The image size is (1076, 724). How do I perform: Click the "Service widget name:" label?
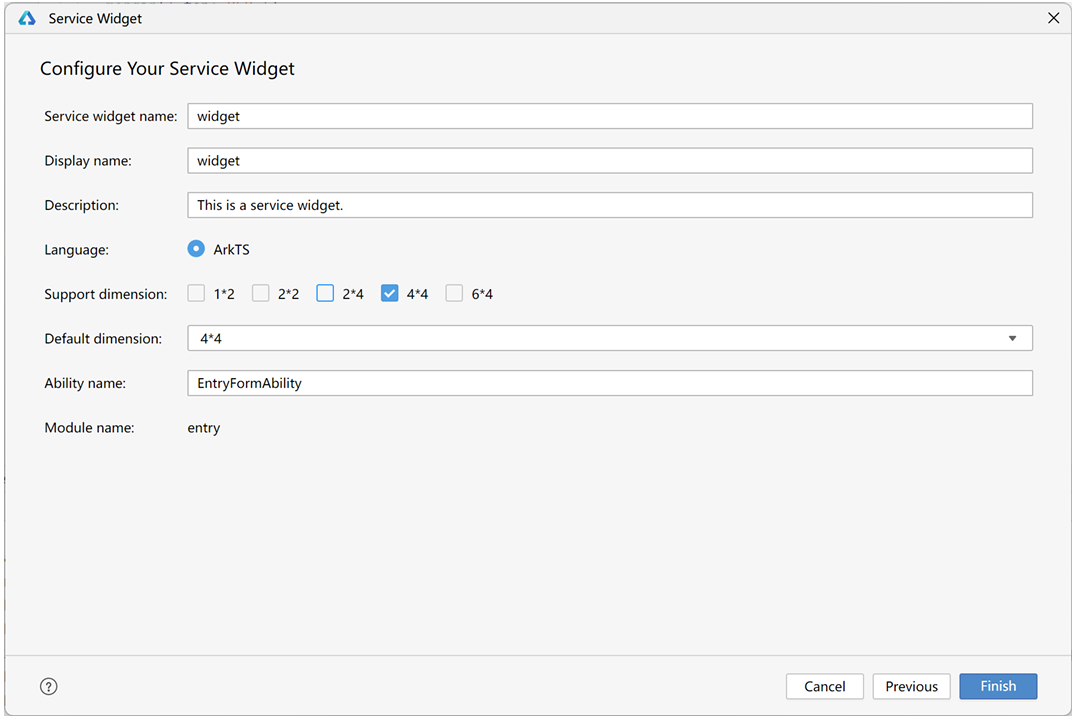[x=111, y=116]
